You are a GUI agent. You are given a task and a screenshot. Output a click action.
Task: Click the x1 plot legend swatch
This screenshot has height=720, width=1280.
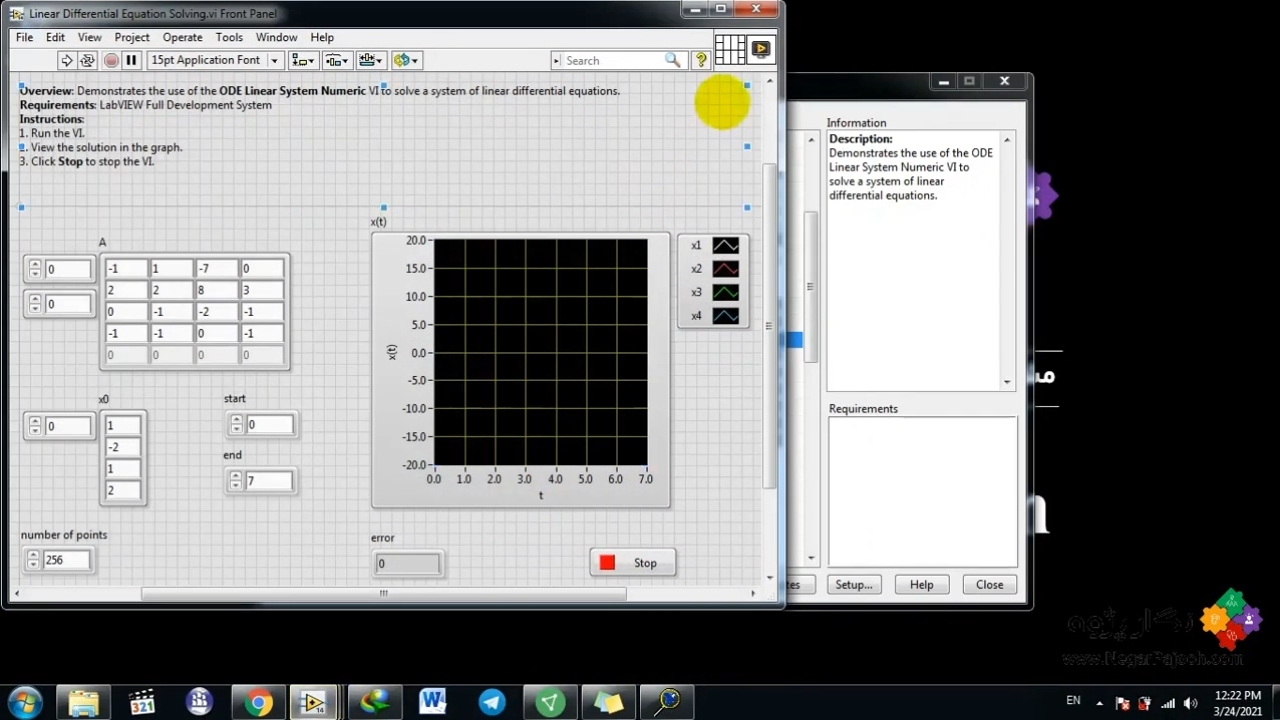click(725, 245)
